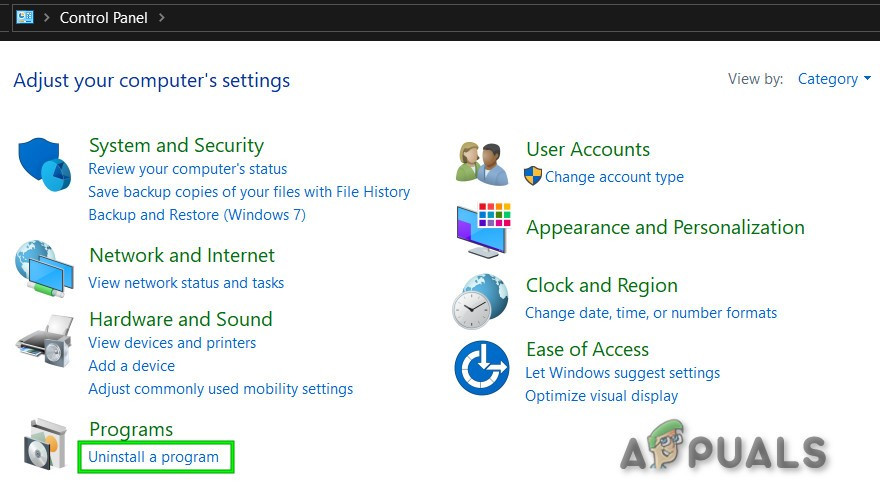Open Uninstall a program link
The height and width of the screenshot is (483, 880).
click(153, 457)
